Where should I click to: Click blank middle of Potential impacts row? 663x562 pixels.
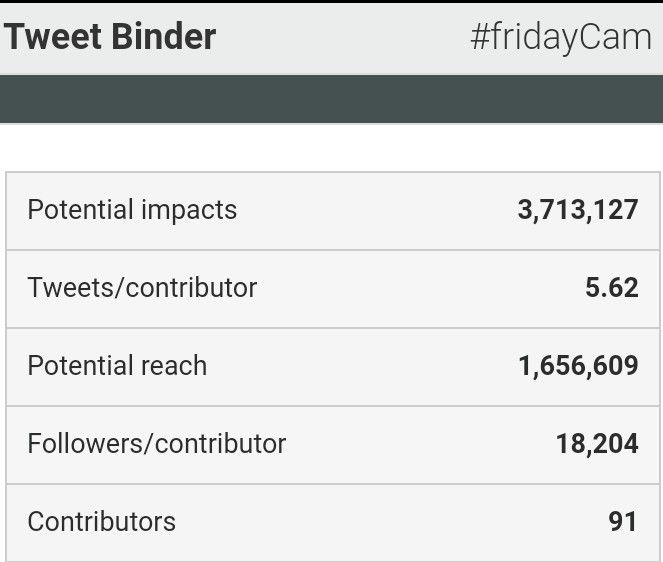pos(375,210)
